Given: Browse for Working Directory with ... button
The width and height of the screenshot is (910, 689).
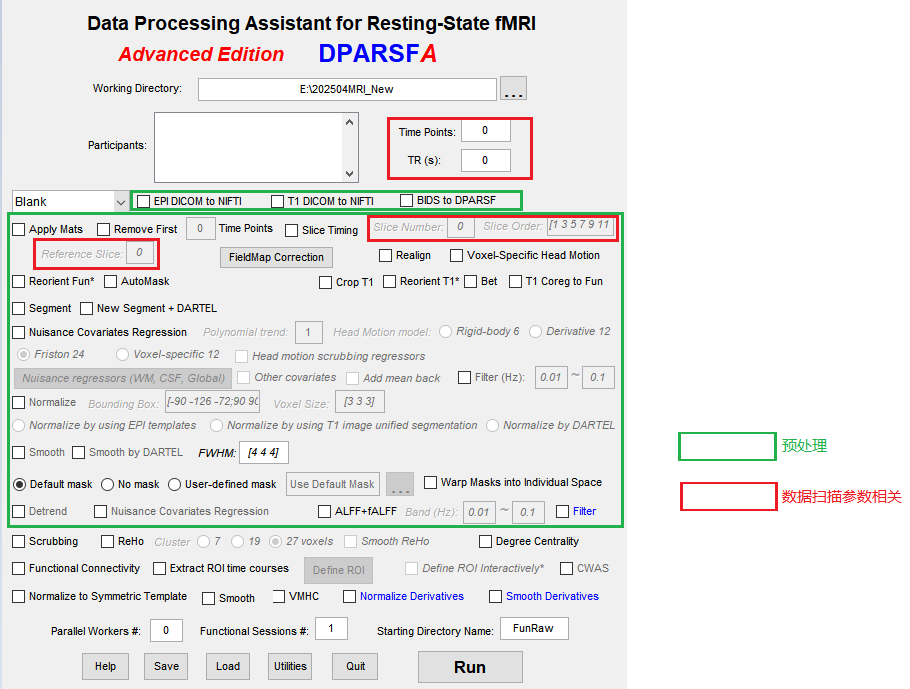Looking at the screenshot, I should 513,88.
